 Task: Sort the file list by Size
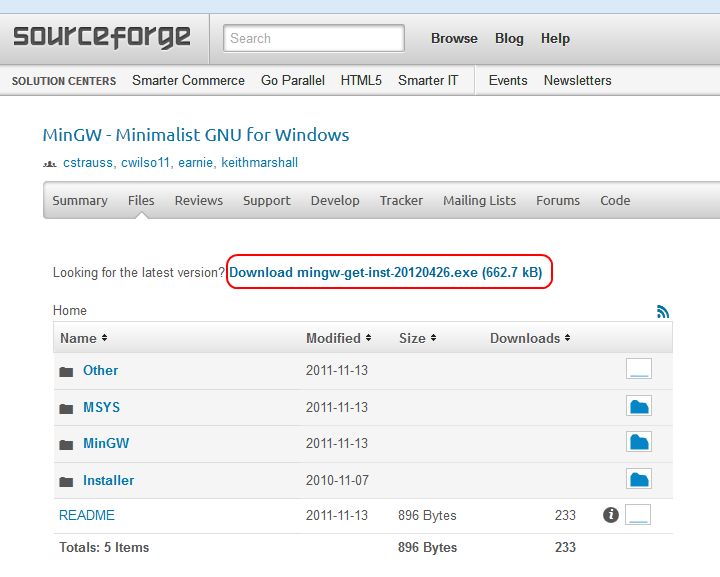pos(417,338)
